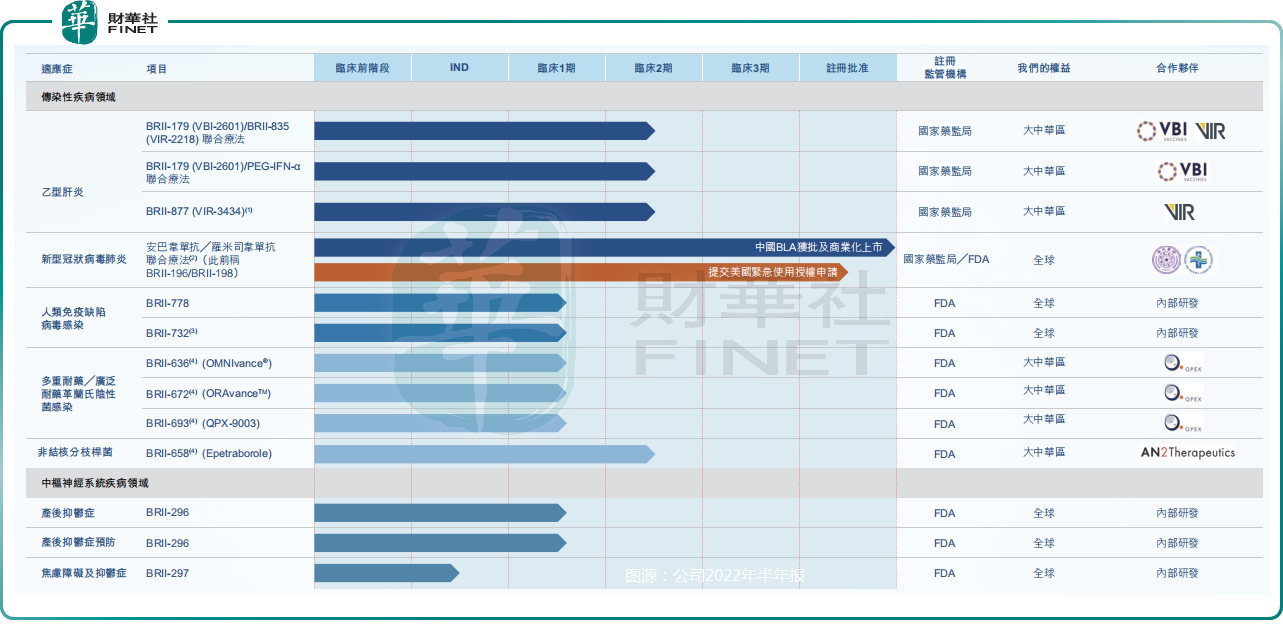The width and height of the screenshot is (1283, 640).
Task: Click the VBI logo in the PEG-IFN-α row
Action: [1182, 171]
